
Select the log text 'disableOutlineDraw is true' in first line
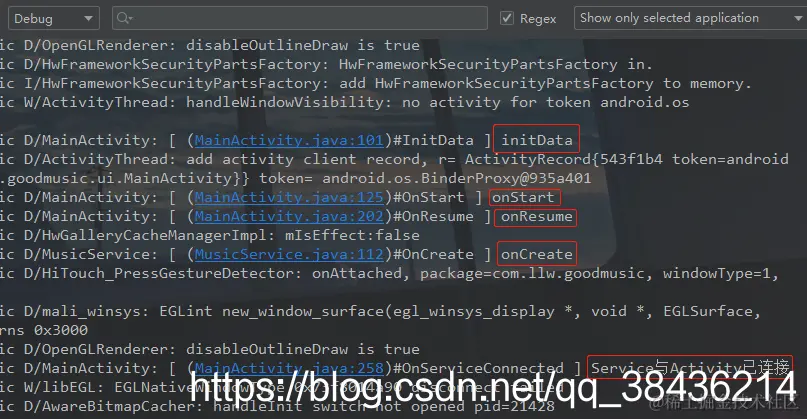click(303, 45)
